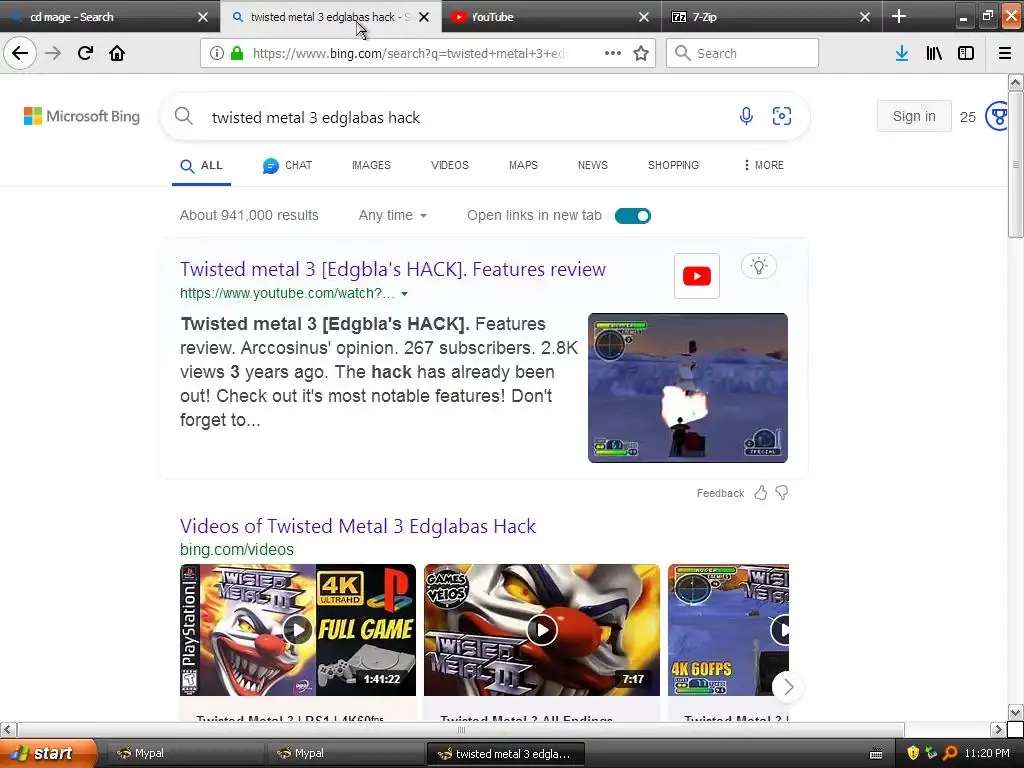Close the YouTube tab

(644, 17)
